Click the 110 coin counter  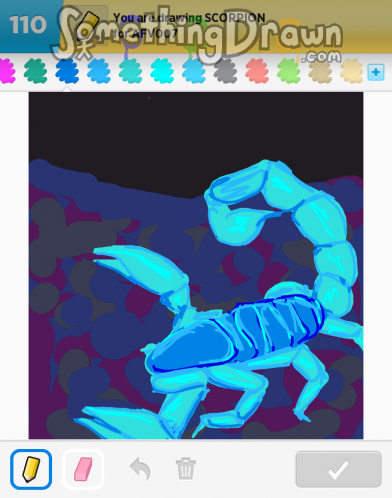point(28,25)
